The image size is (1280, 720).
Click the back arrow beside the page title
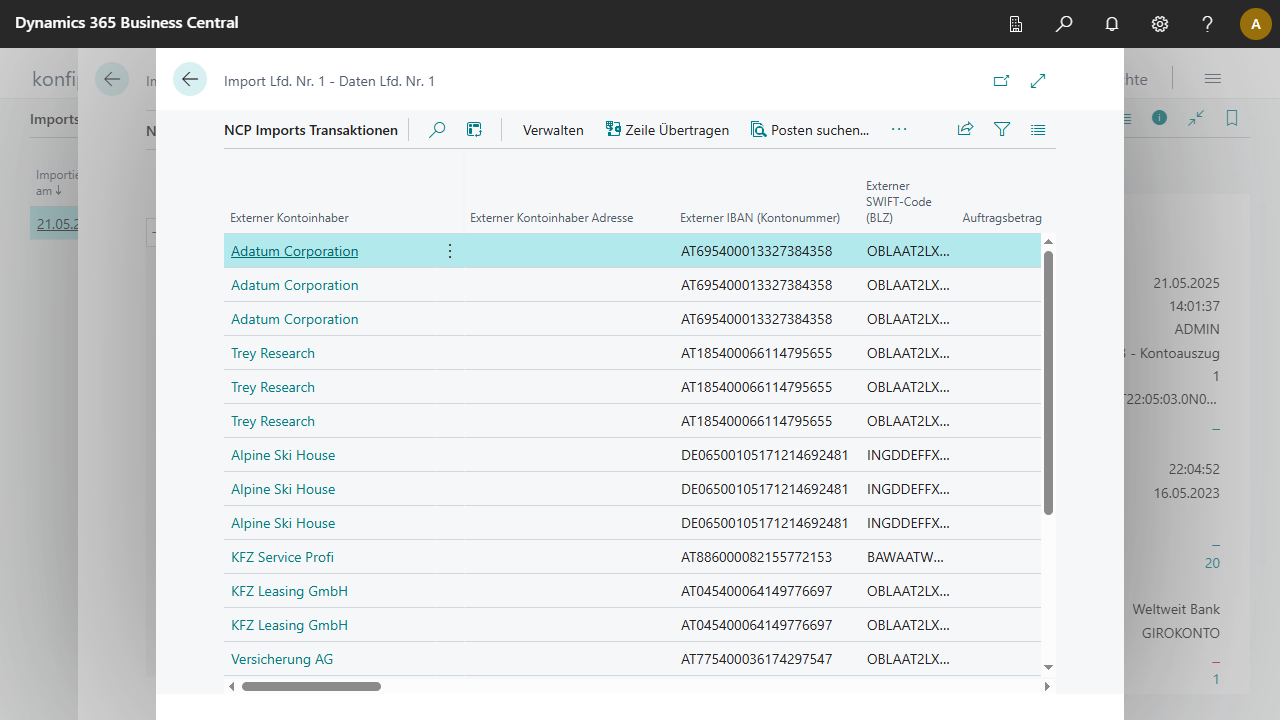(x=190, y=80)
